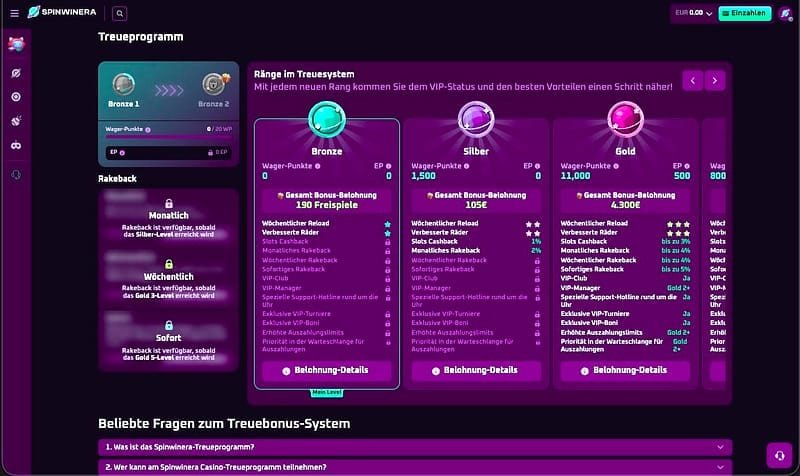800x476 pixels.
Task: Go to previous rank with left arrow
Action: (692, 80)
